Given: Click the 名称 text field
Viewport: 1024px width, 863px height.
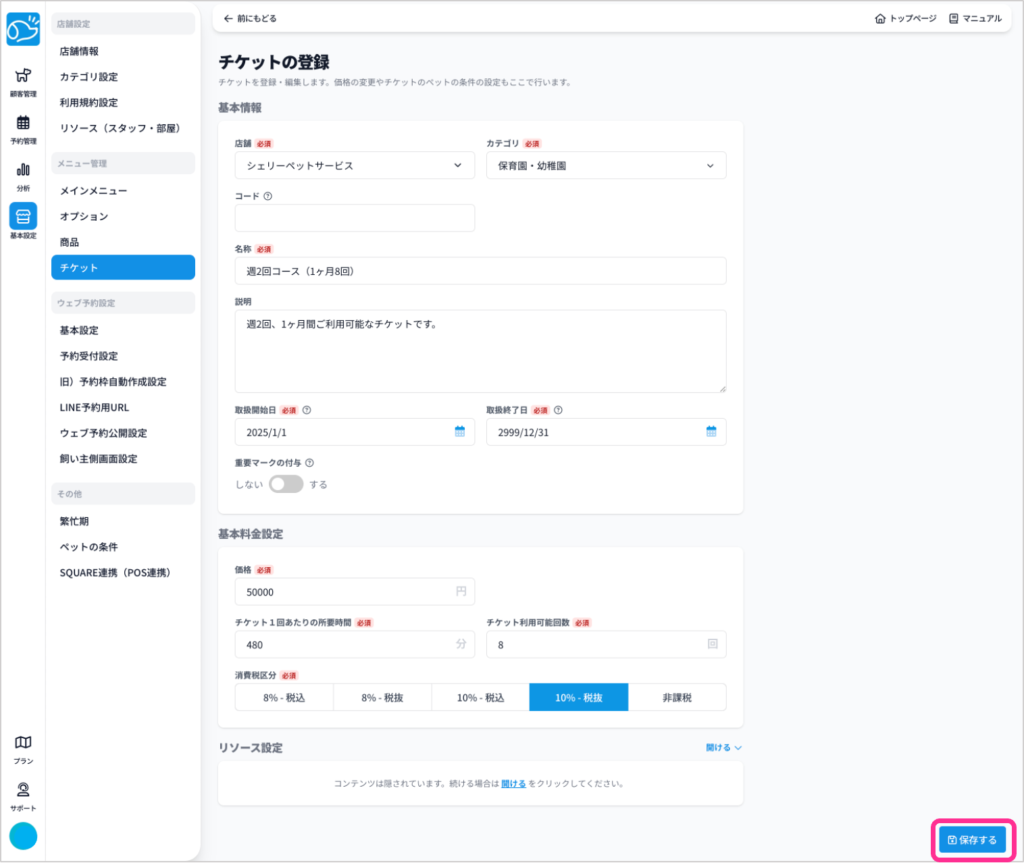Looking at the screenshot, I should 480,271.
